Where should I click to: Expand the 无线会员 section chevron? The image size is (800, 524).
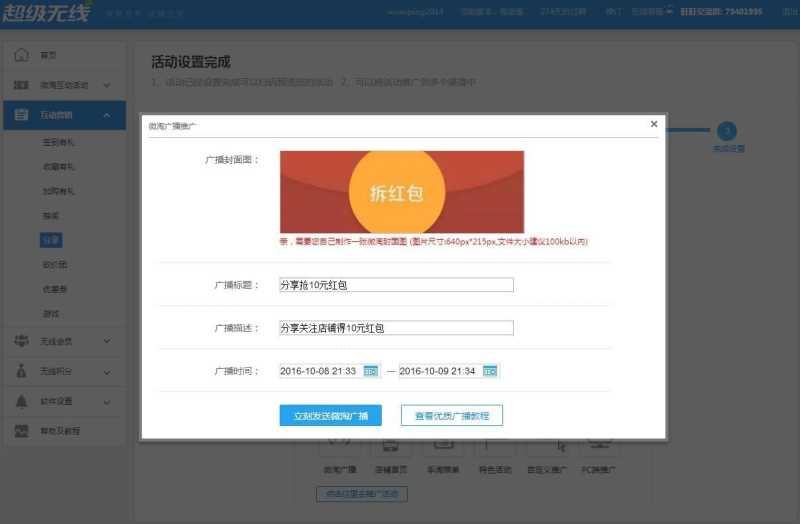pos(107,341)
